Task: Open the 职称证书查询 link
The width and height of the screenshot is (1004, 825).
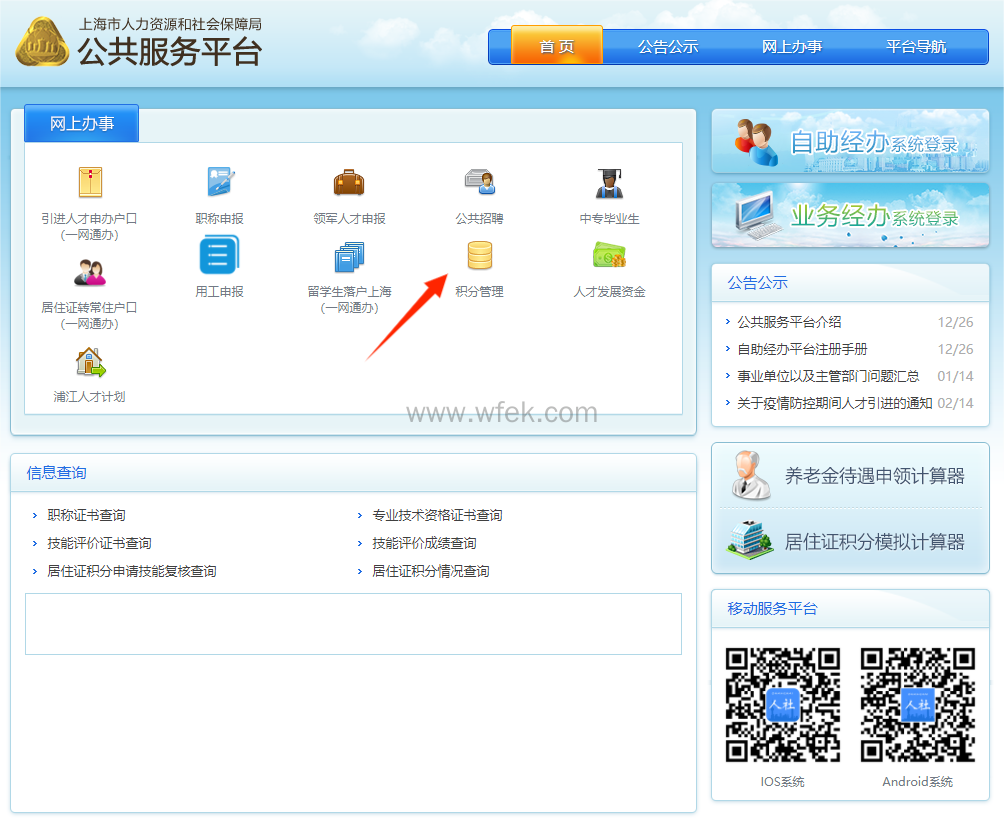Action: [86, 516]
